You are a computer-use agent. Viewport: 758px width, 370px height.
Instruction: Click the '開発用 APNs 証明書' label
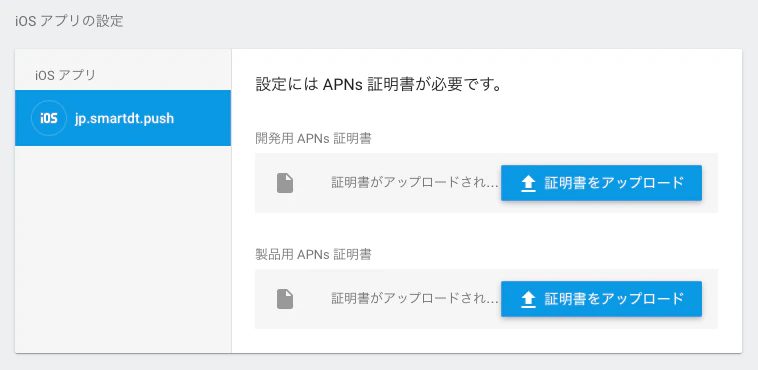(x=313, y=139)
